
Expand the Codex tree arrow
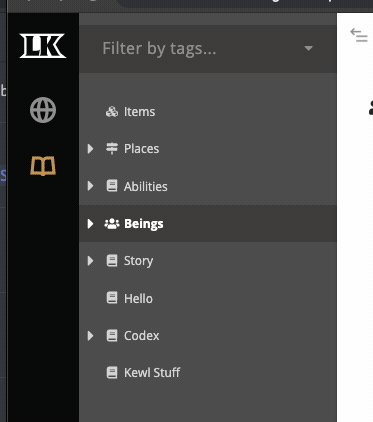90,336
